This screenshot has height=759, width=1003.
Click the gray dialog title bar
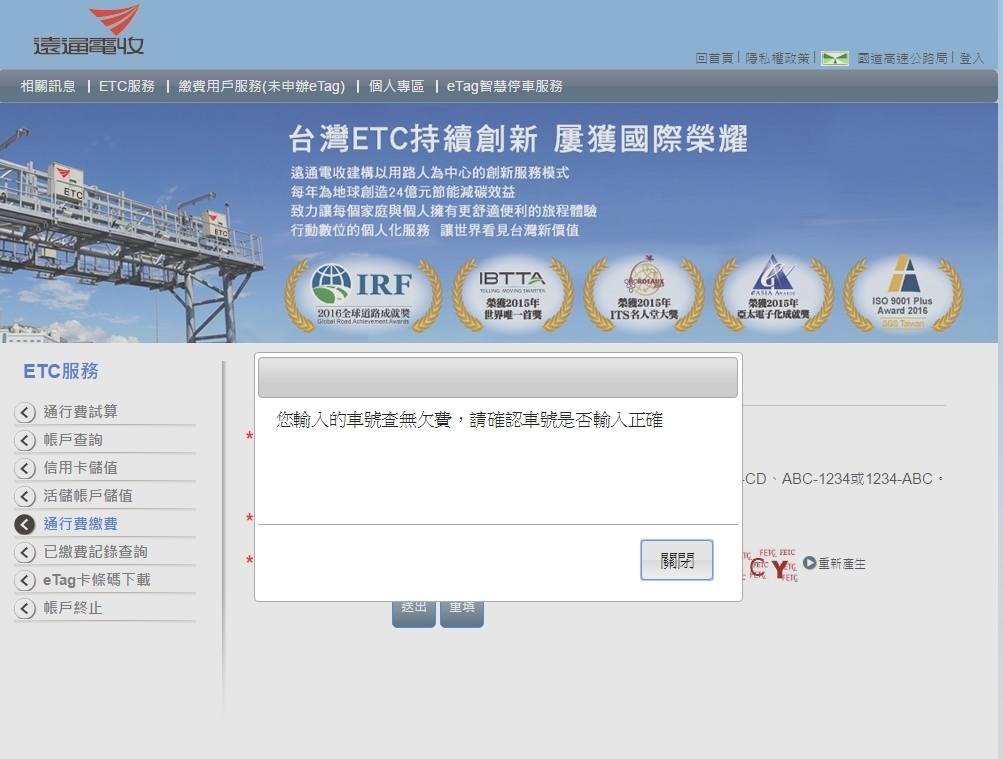coord(498,377)
